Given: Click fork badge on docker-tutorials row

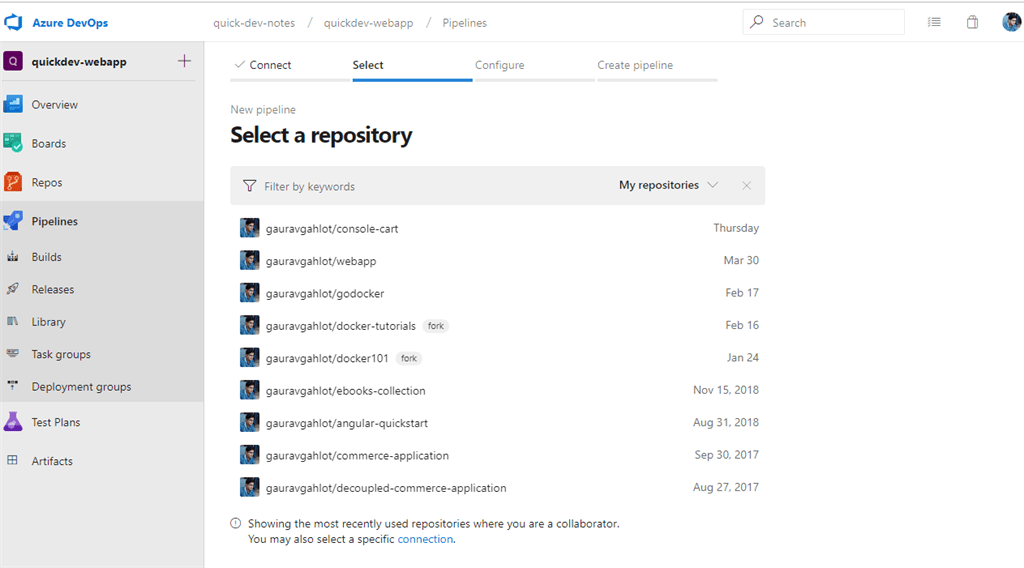Looking at the screenshot, I should [436, 326].
